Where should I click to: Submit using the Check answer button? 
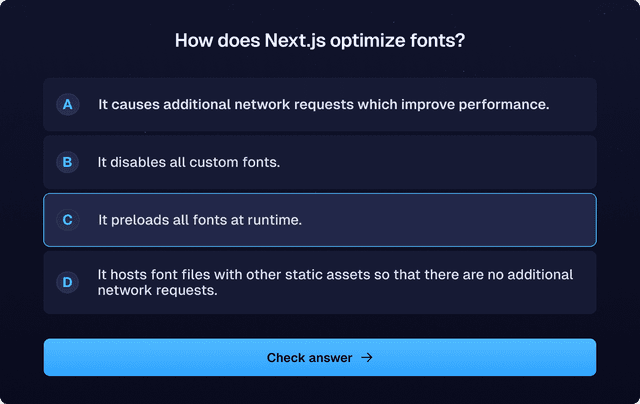coord(320,357)
